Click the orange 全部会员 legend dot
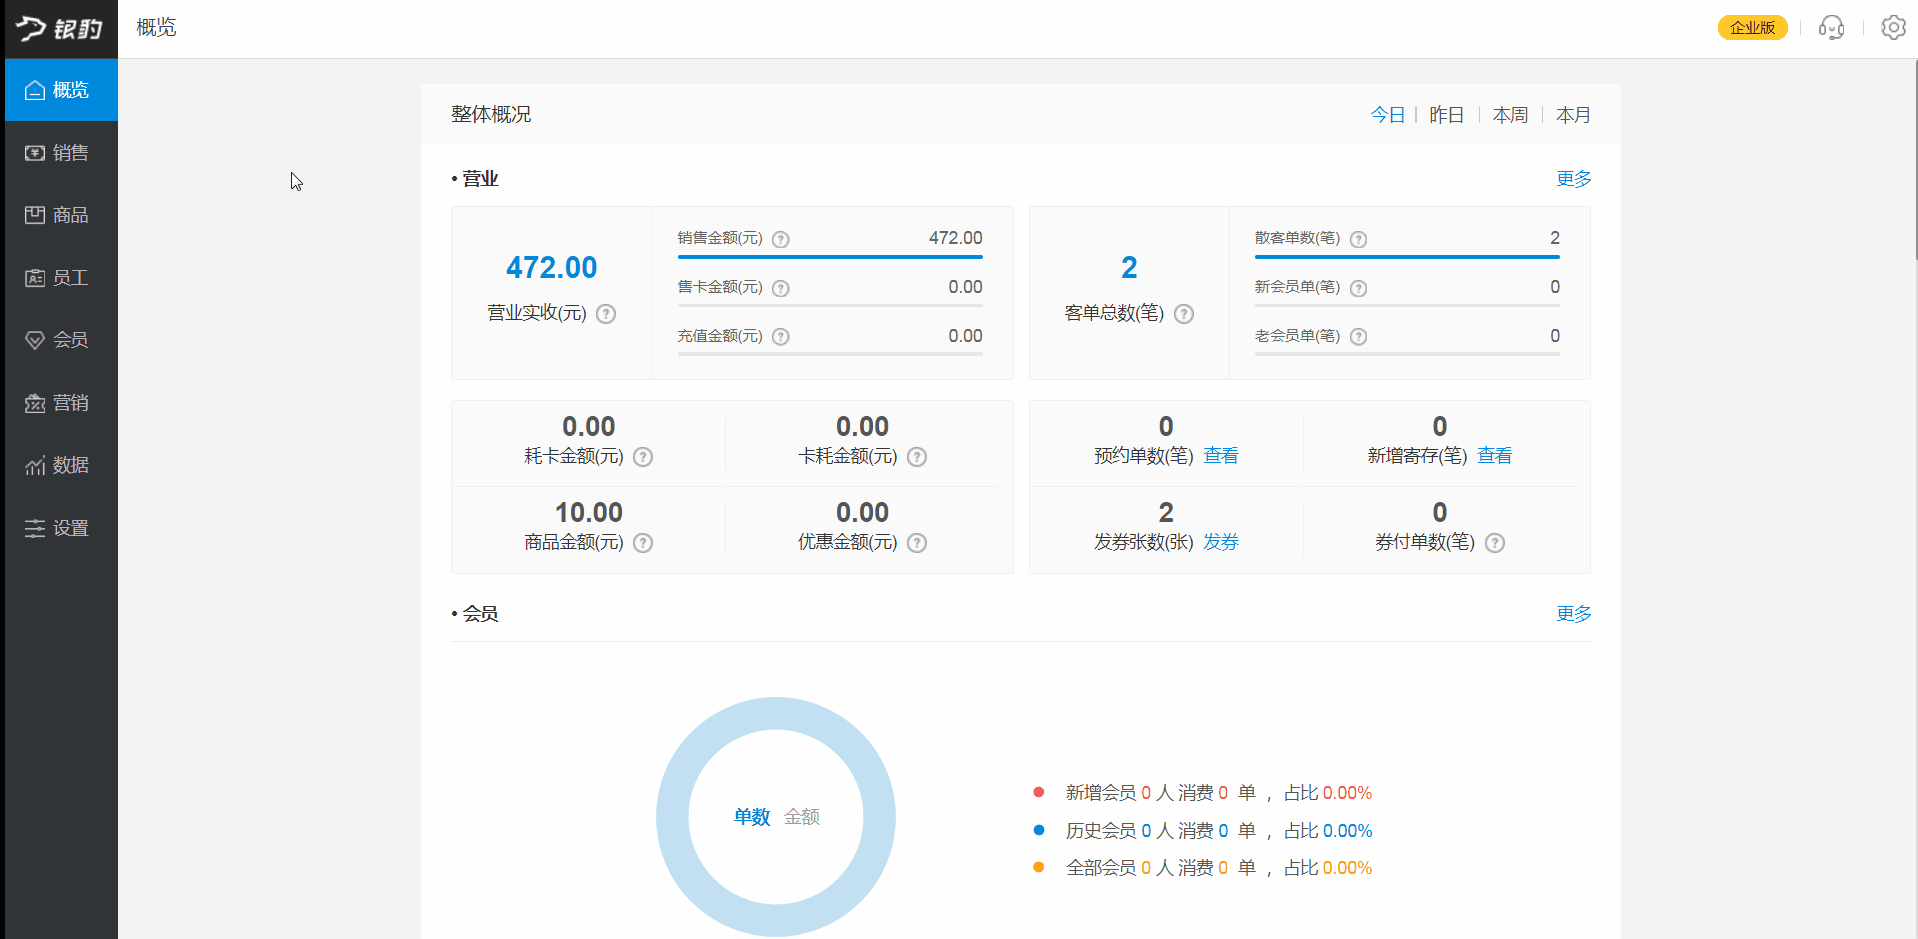Screen dimensions: 1918x939 (x=1039, y=867)
